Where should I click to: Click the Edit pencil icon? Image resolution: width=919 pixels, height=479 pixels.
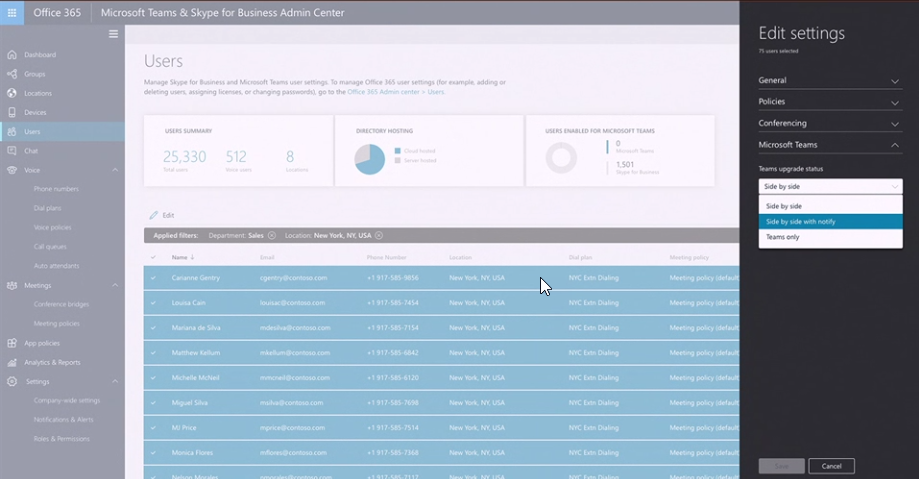pyautogui.click(x=154, y=215)
